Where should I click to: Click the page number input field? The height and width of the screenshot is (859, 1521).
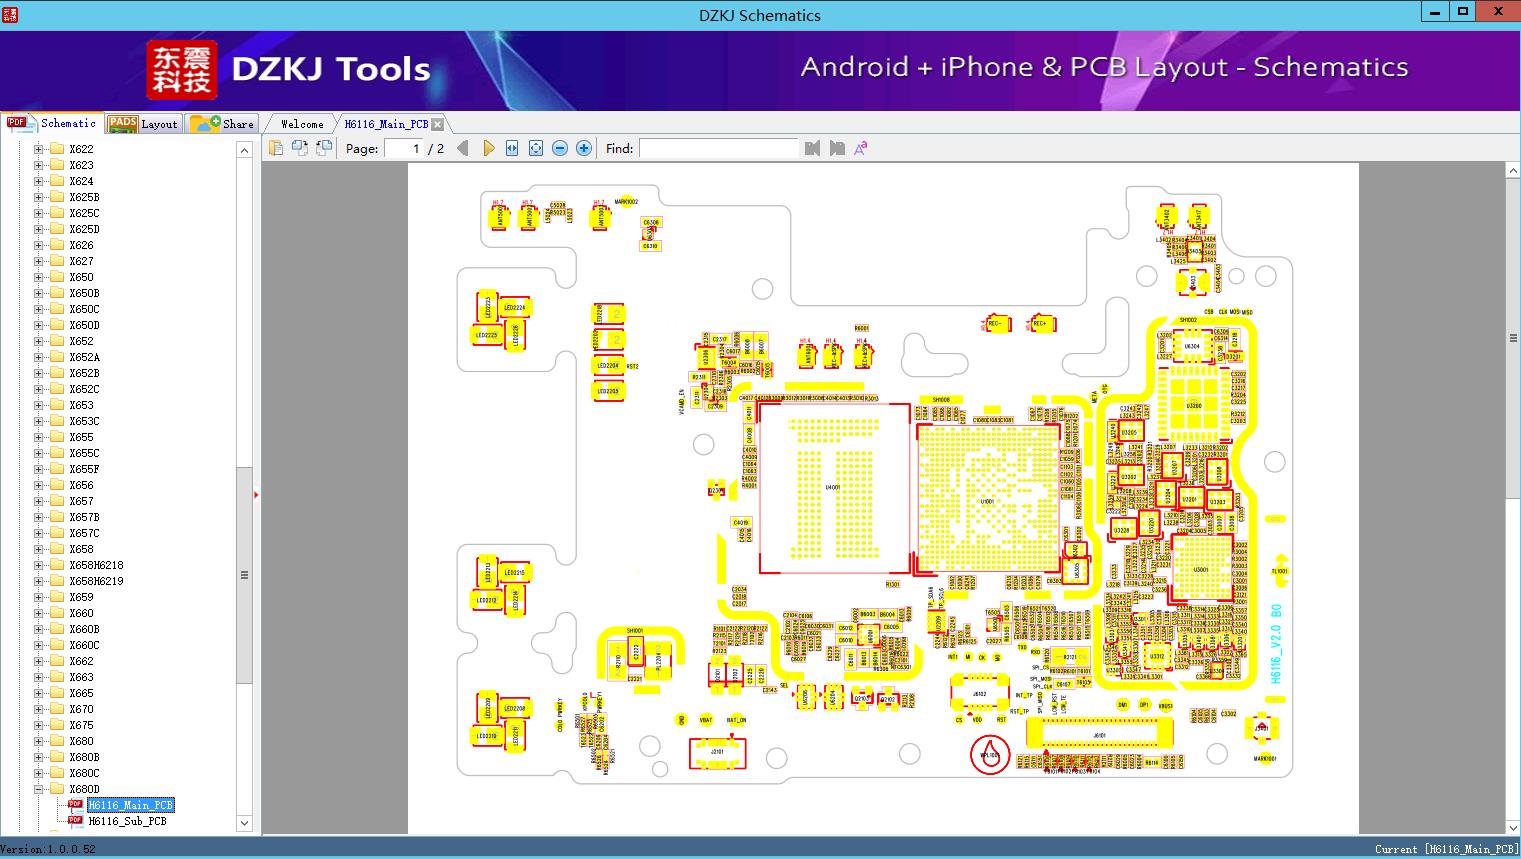[403, 148]
